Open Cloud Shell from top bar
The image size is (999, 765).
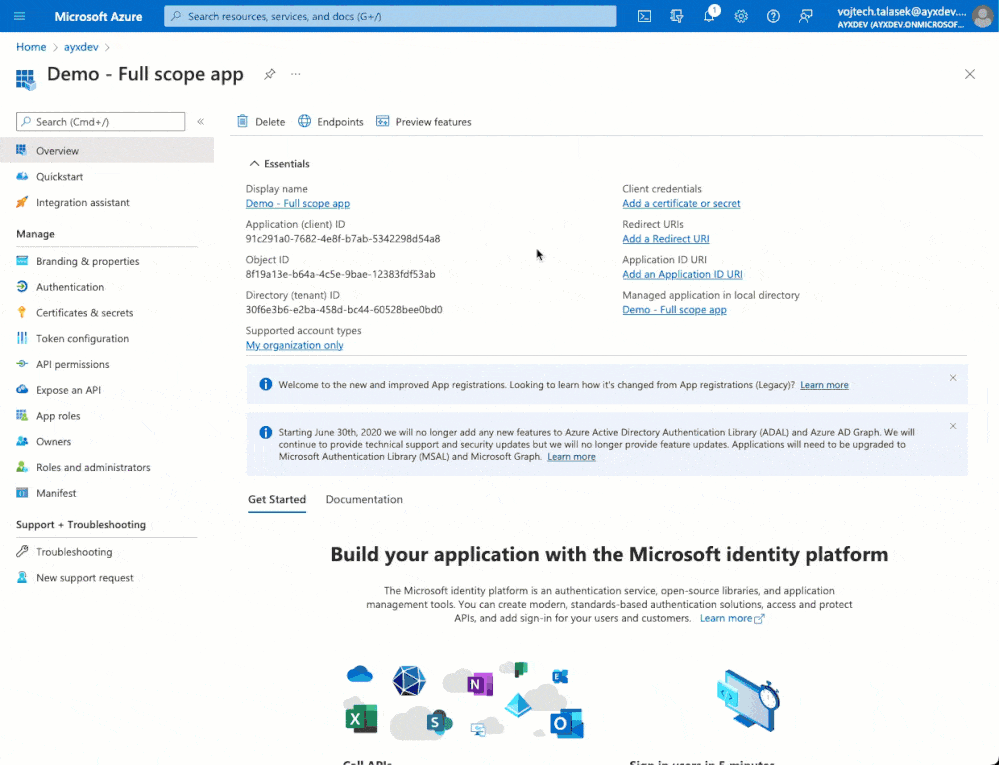click(x=644, y=17)
